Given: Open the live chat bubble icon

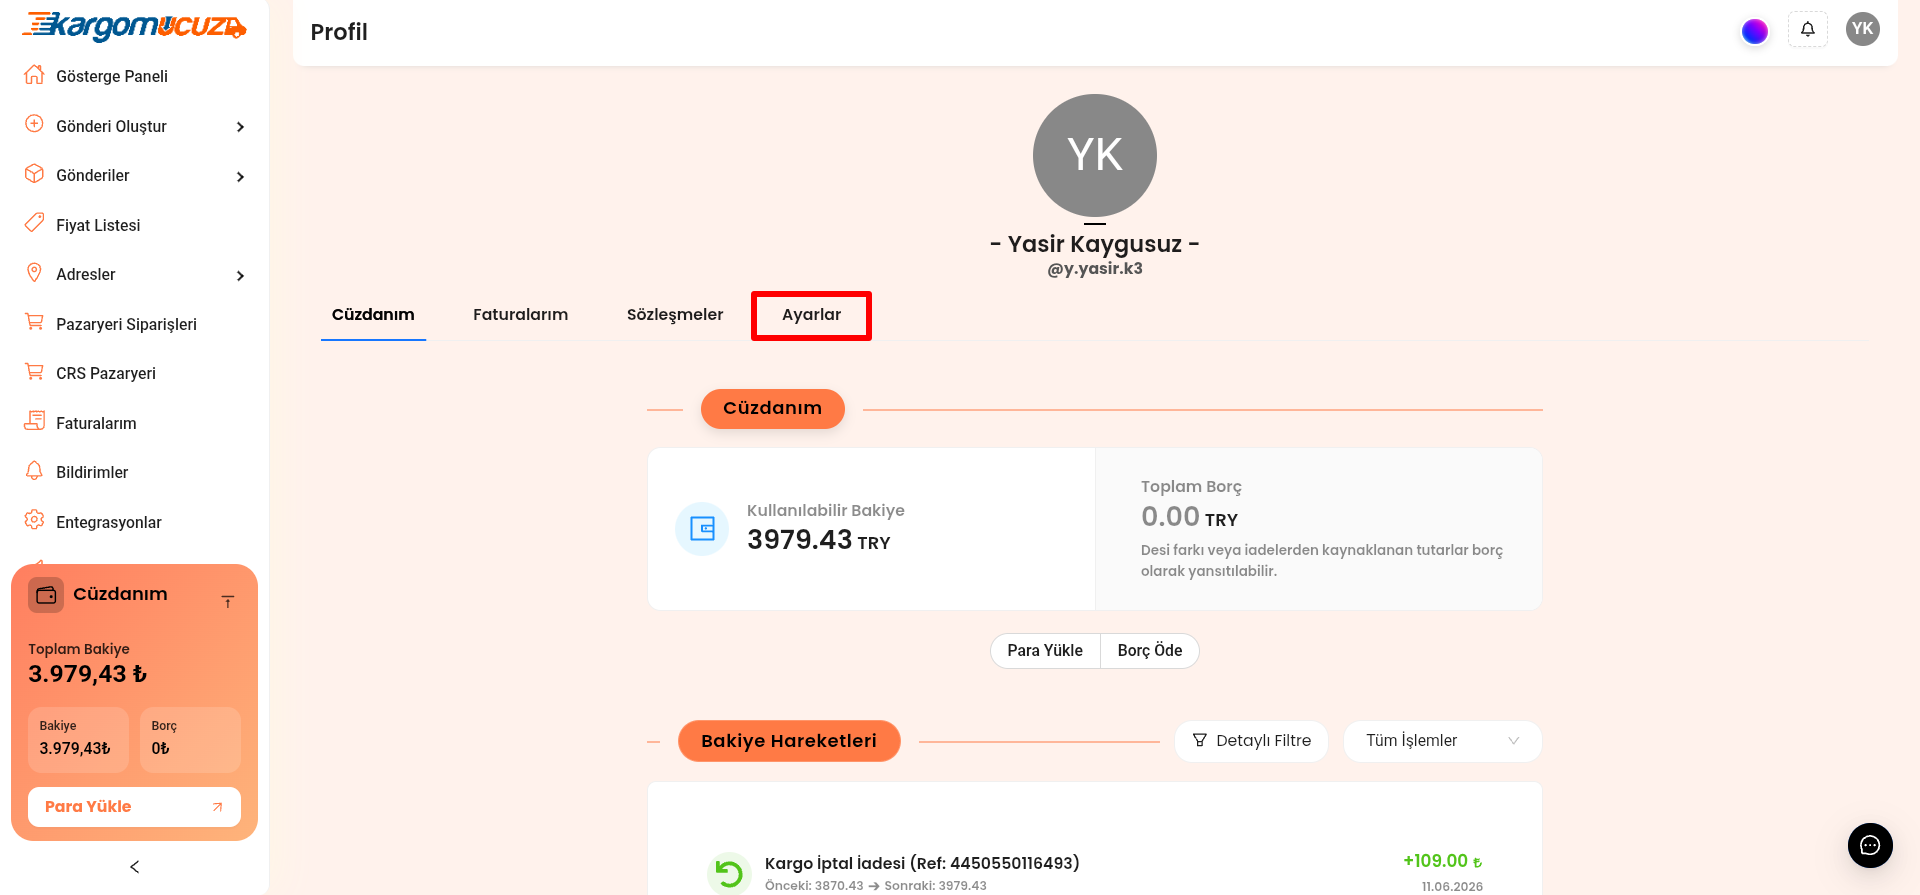Looking at the screenshot, I should pyautogui.click(x=1870, y=846).
